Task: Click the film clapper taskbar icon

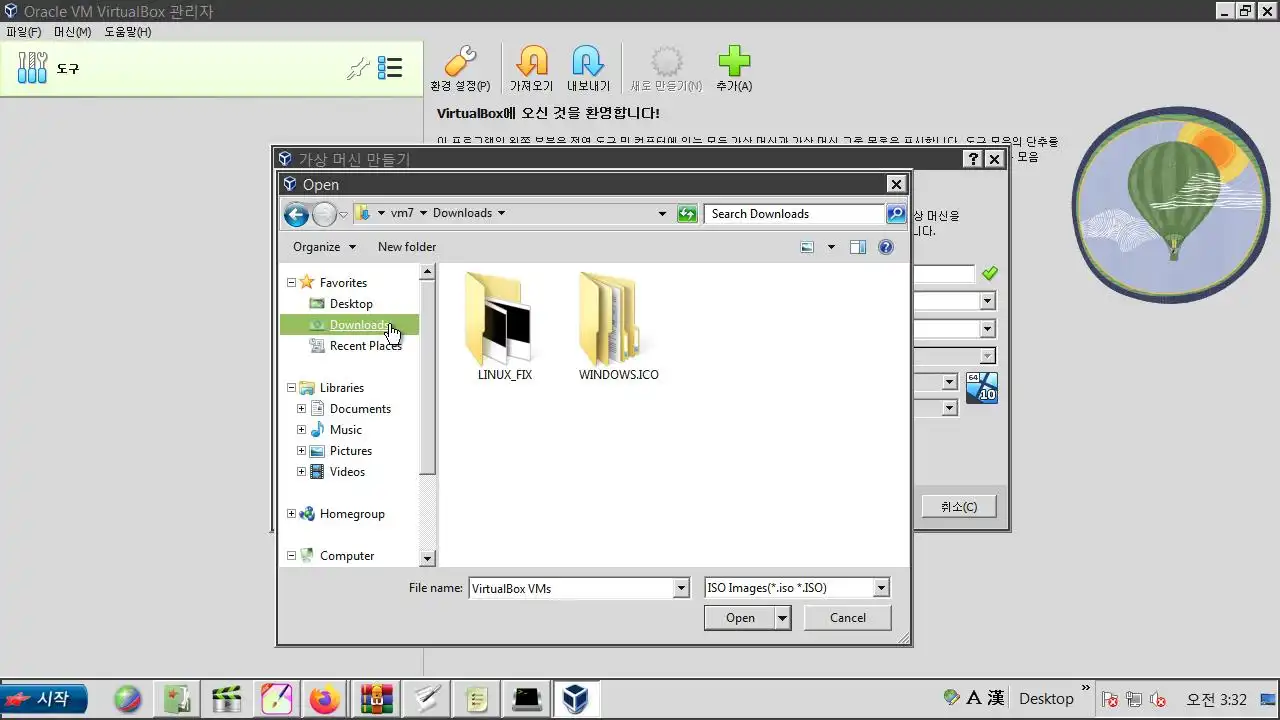Action: click(x=228, y=699)
